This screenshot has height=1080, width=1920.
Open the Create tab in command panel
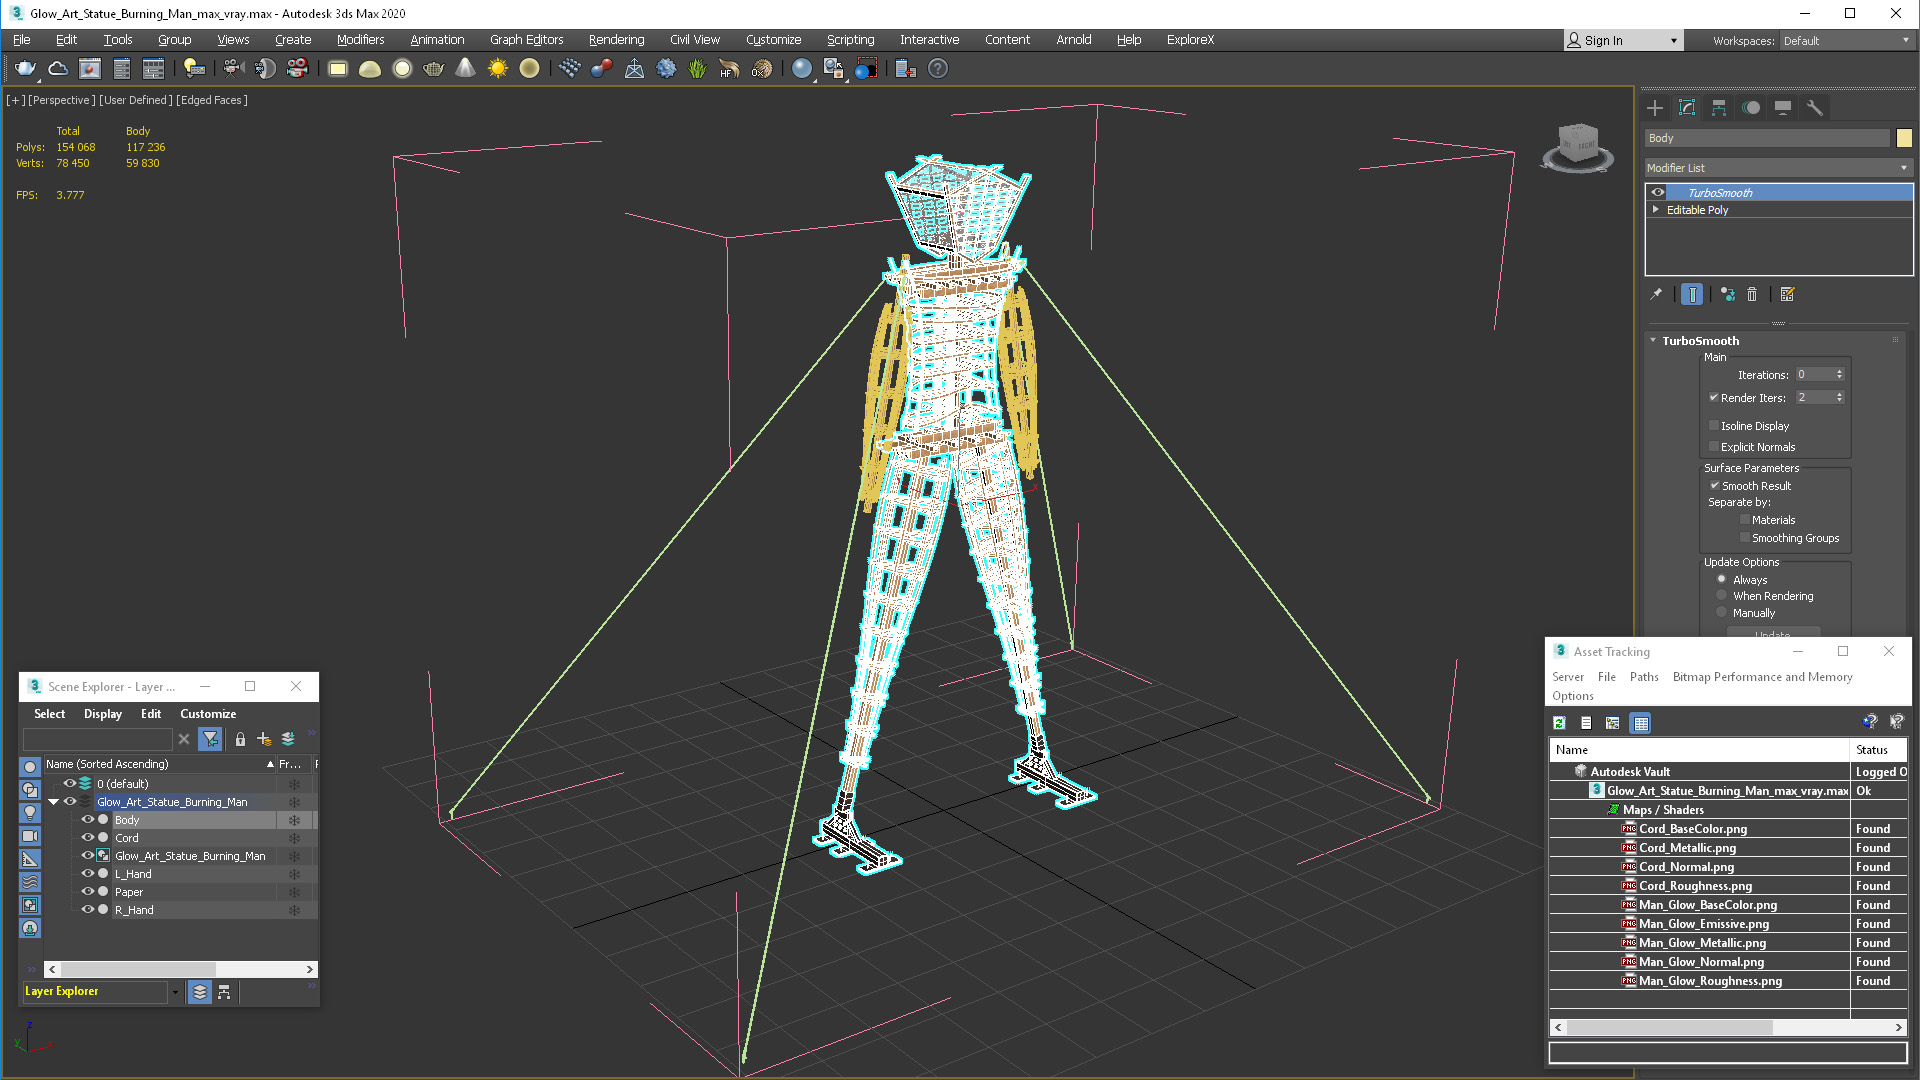click(1655, 108)
